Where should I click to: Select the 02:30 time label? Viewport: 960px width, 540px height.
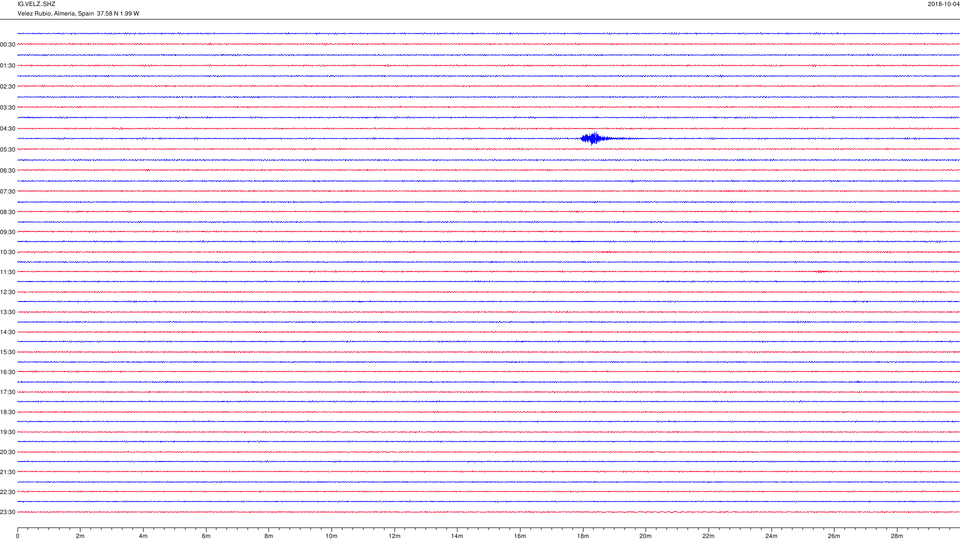[7, 87]
